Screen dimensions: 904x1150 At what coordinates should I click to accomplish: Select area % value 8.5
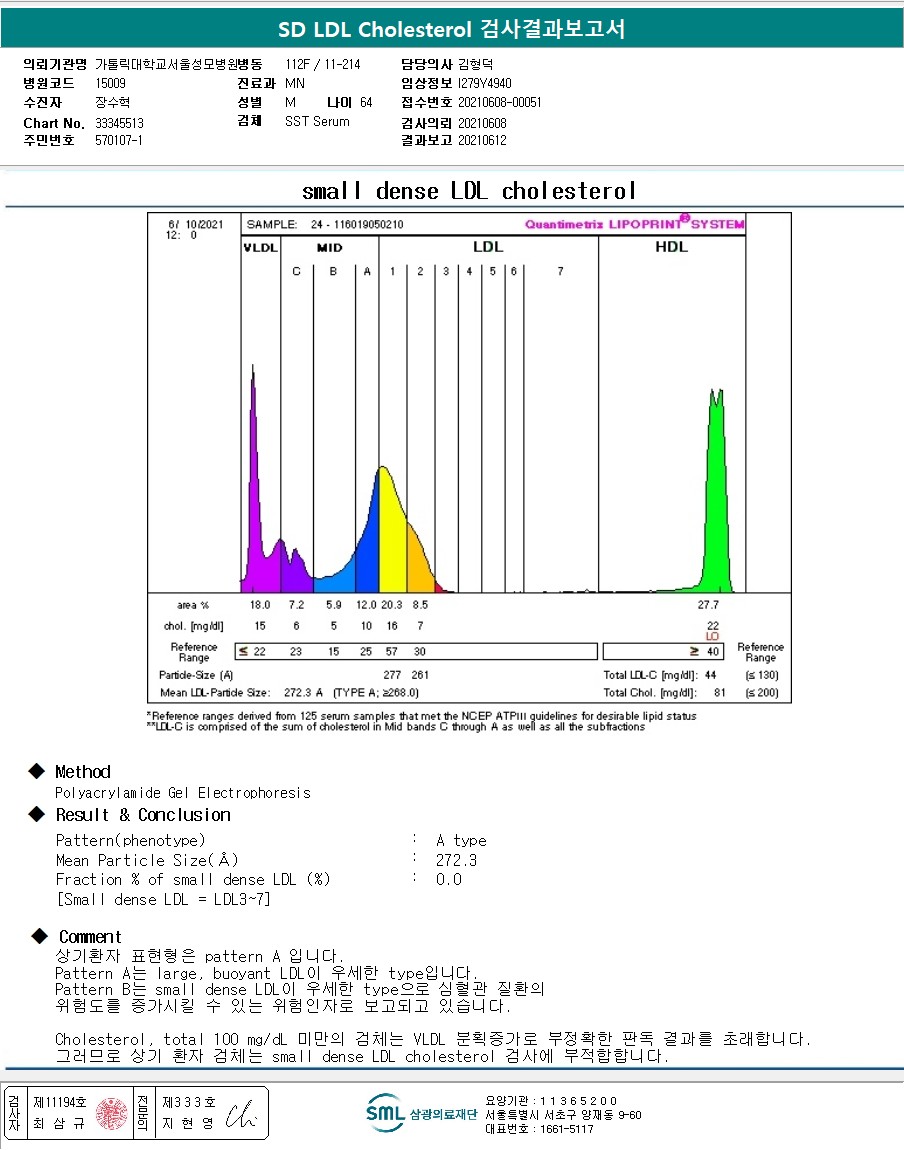[420, 605]
